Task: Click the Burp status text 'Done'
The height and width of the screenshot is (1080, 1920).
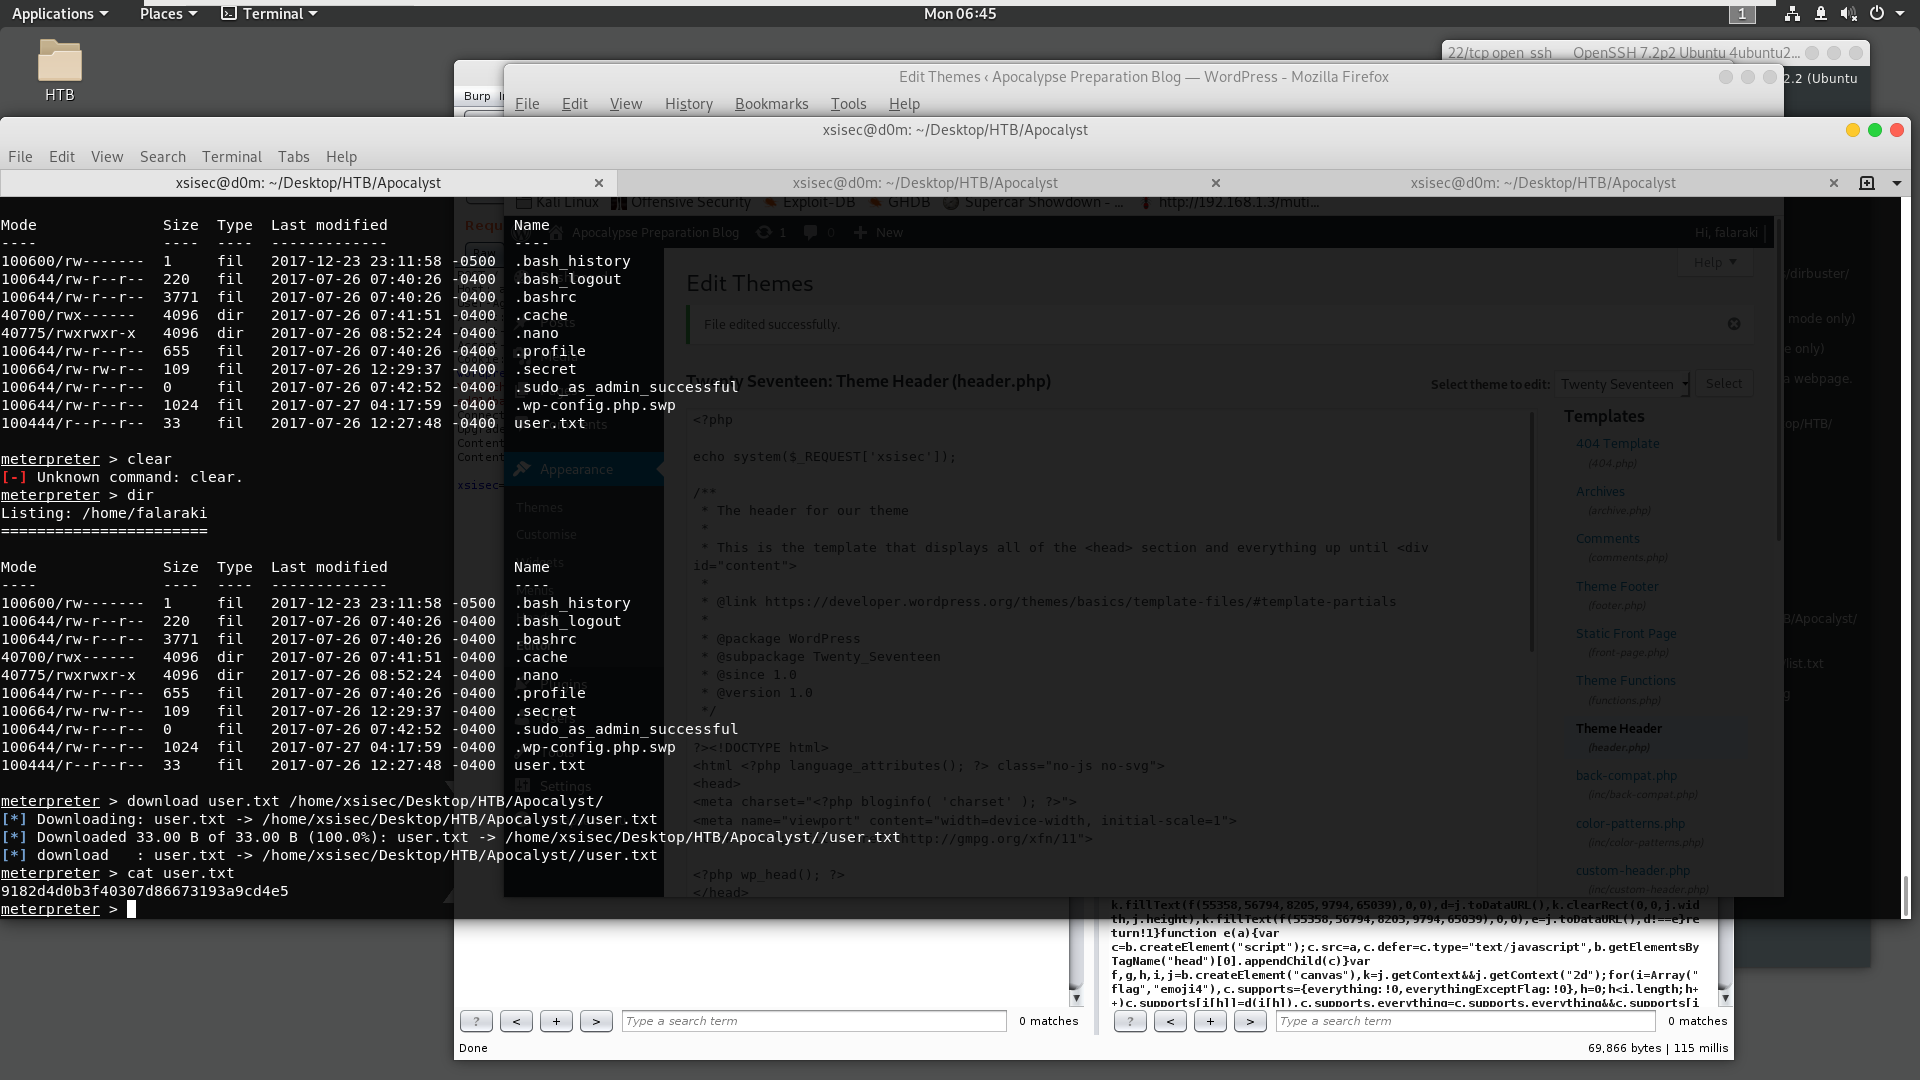Action: [473, 1048]
